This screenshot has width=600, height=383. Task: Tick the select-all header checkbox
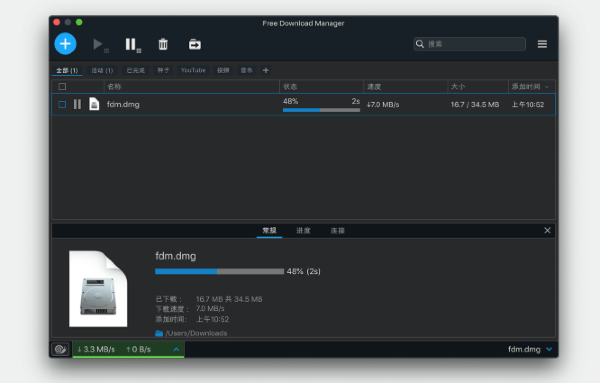(62, 86)
